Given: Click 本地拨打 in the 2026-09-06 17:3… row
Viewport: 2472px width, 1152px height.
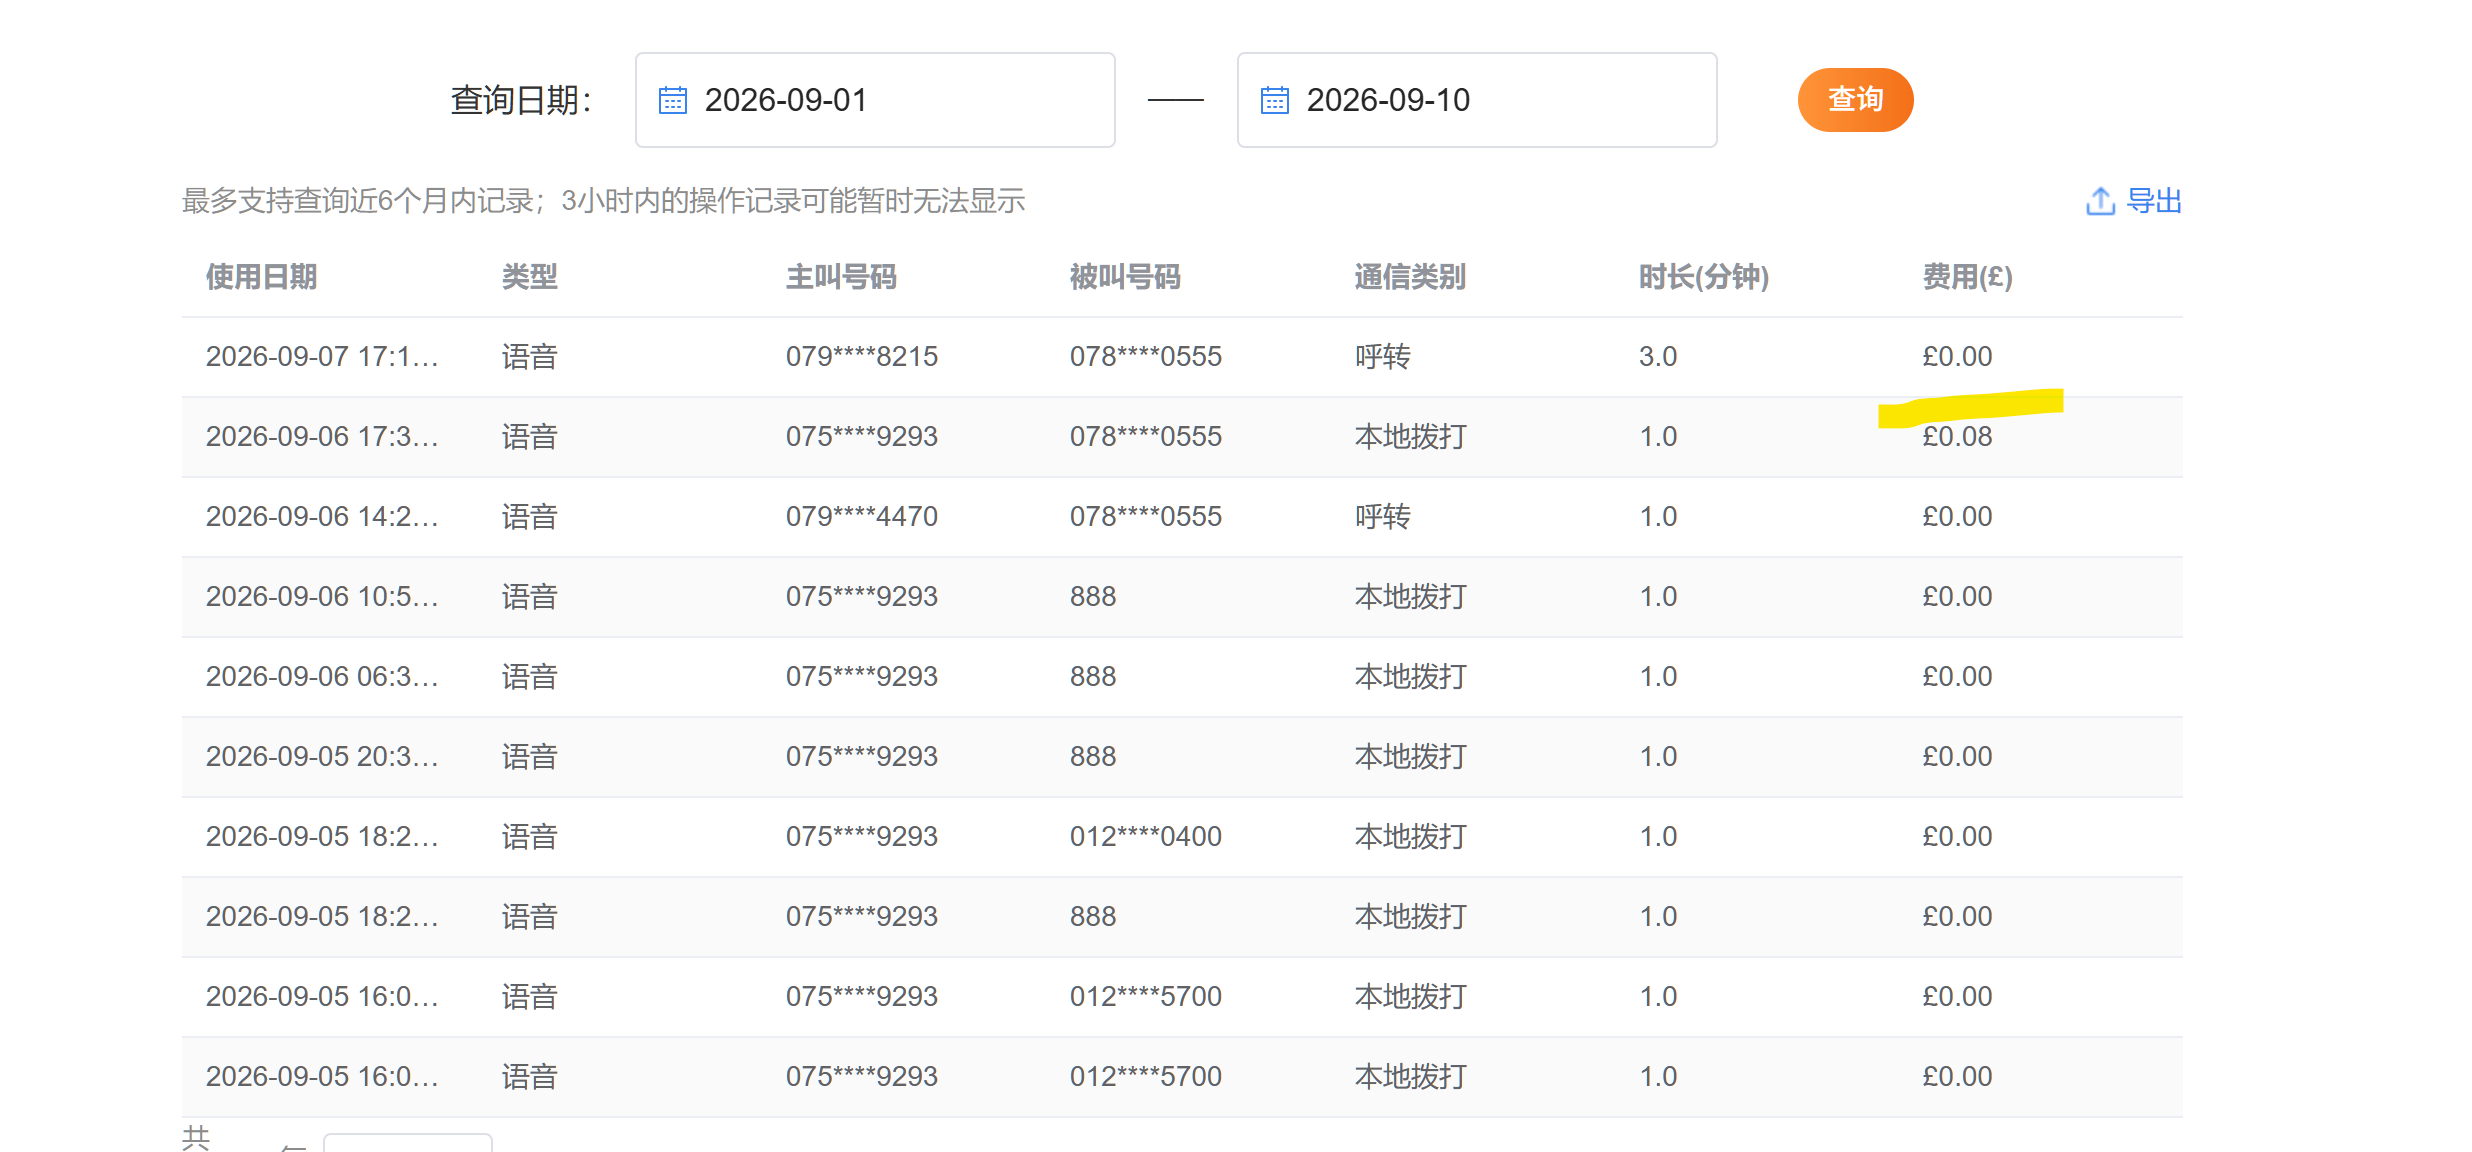Looking at the screenshot, I should [x=1410, y=437].
